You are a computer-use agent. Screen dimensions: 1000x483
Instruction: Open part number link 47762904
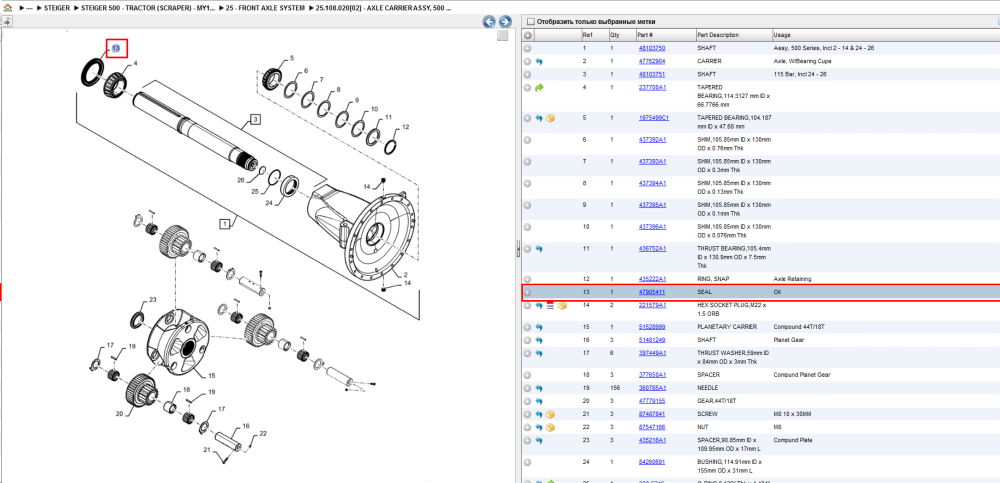coord(652,62)
